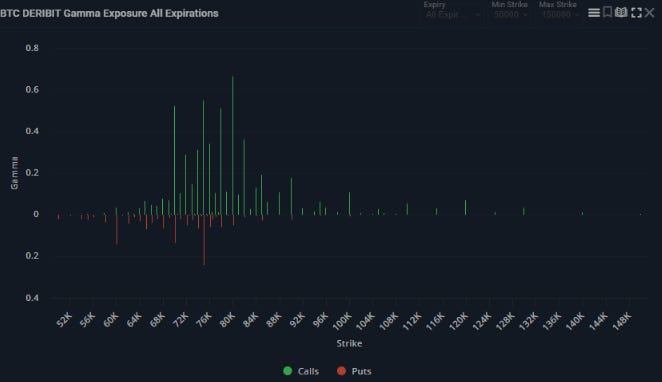Viewport: 662px width, 382px height.
Task: Click the '0.8' y-axis label
Action: pyautogui.click(x=32, y=48)
